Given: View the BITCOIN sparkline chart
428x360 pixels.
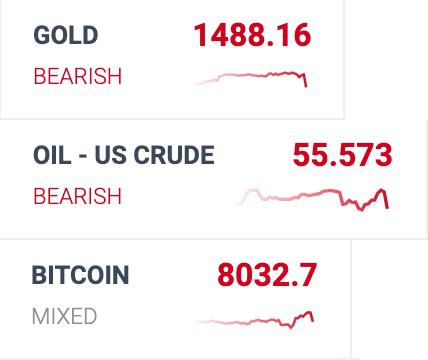Looking at the screenshot, I should click(x=255, y=320).
